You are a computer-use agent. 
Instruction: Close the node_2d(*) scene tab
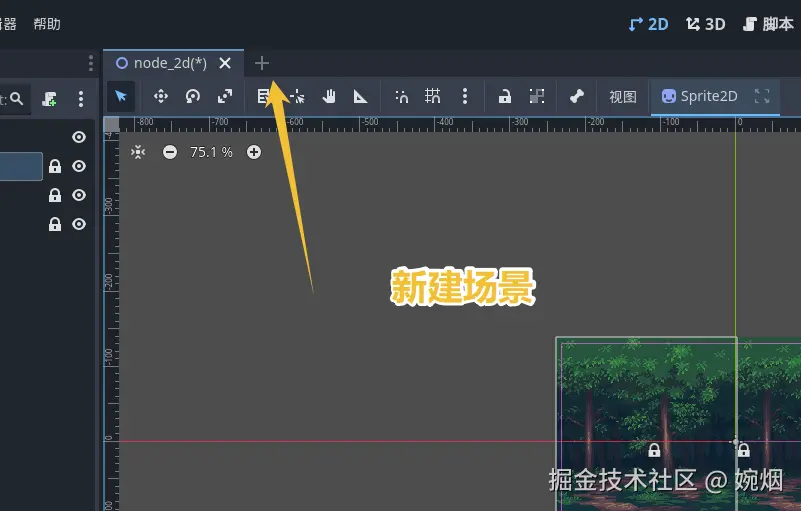(225, 63)
